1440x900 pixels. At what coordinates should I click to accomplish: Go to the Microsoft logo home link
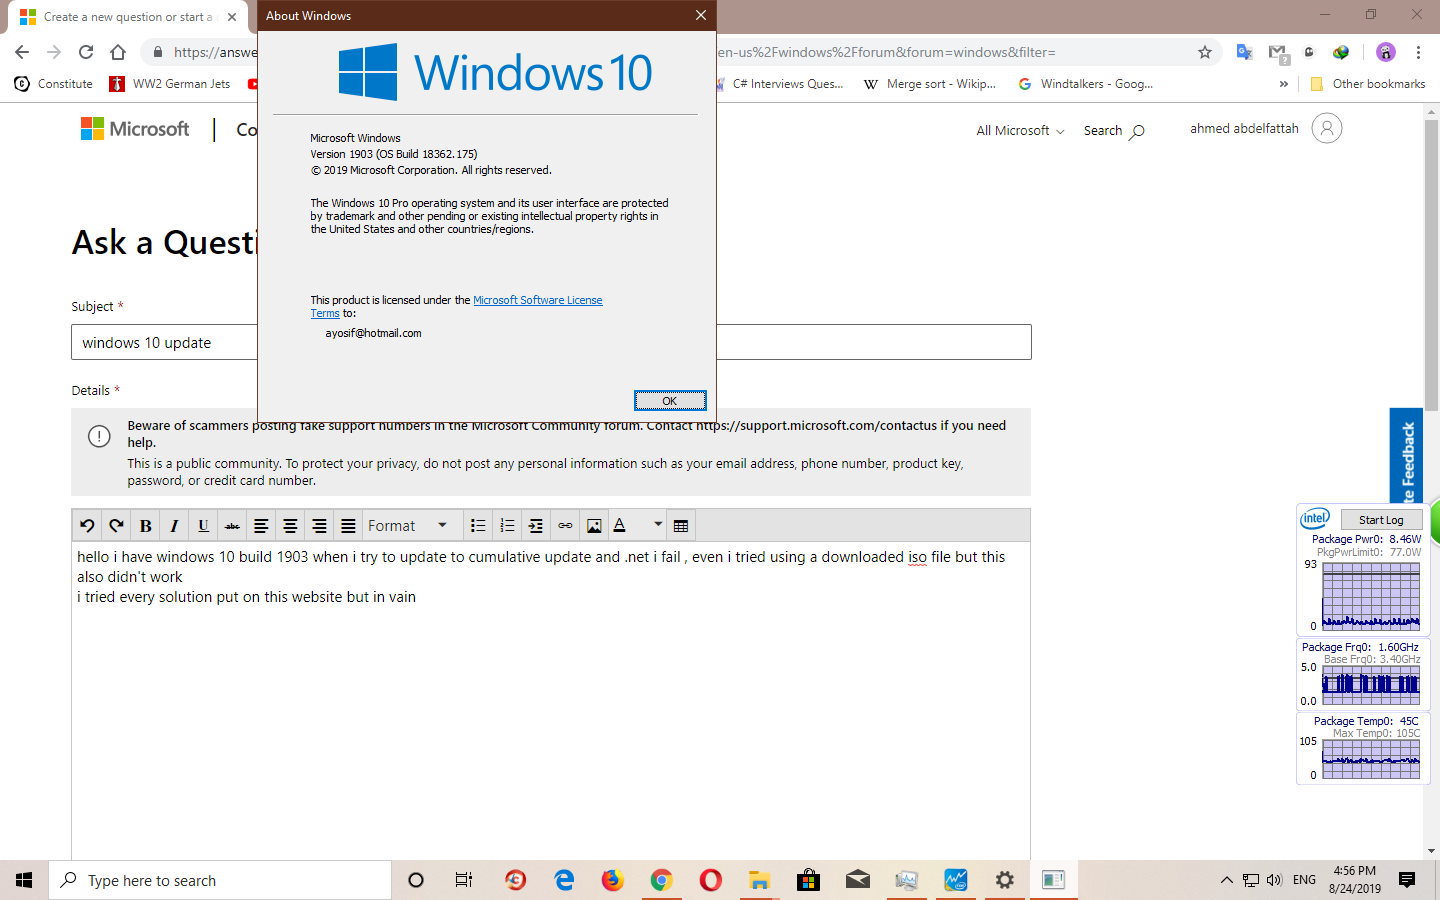135,129
